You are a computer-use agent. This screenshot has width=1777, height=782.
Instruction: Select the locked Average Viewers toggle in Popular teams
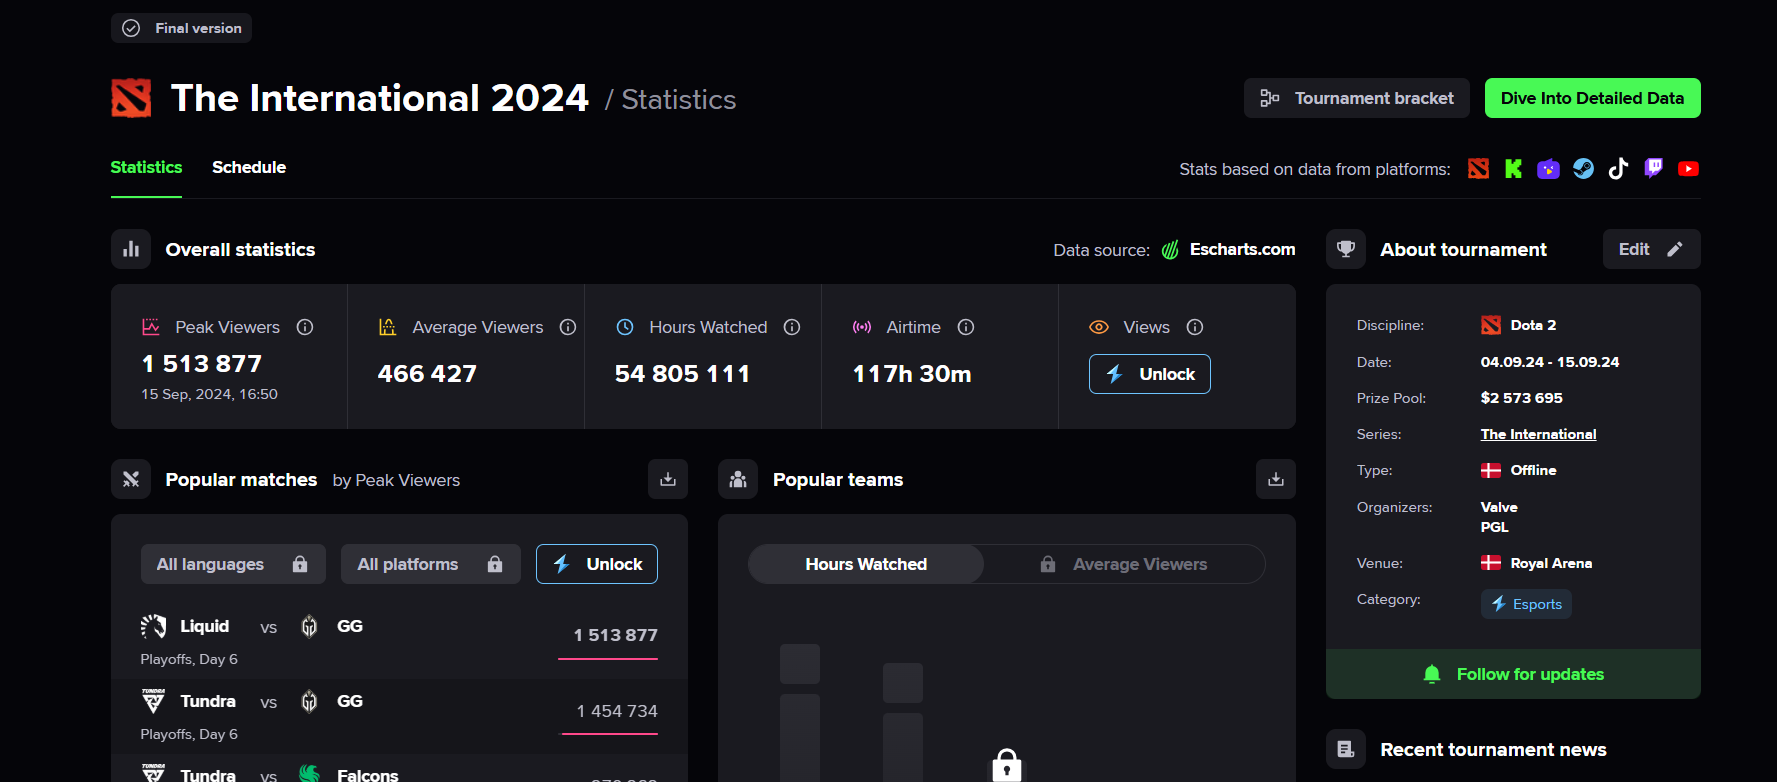pyautogui.click(x=1124, y=564)
